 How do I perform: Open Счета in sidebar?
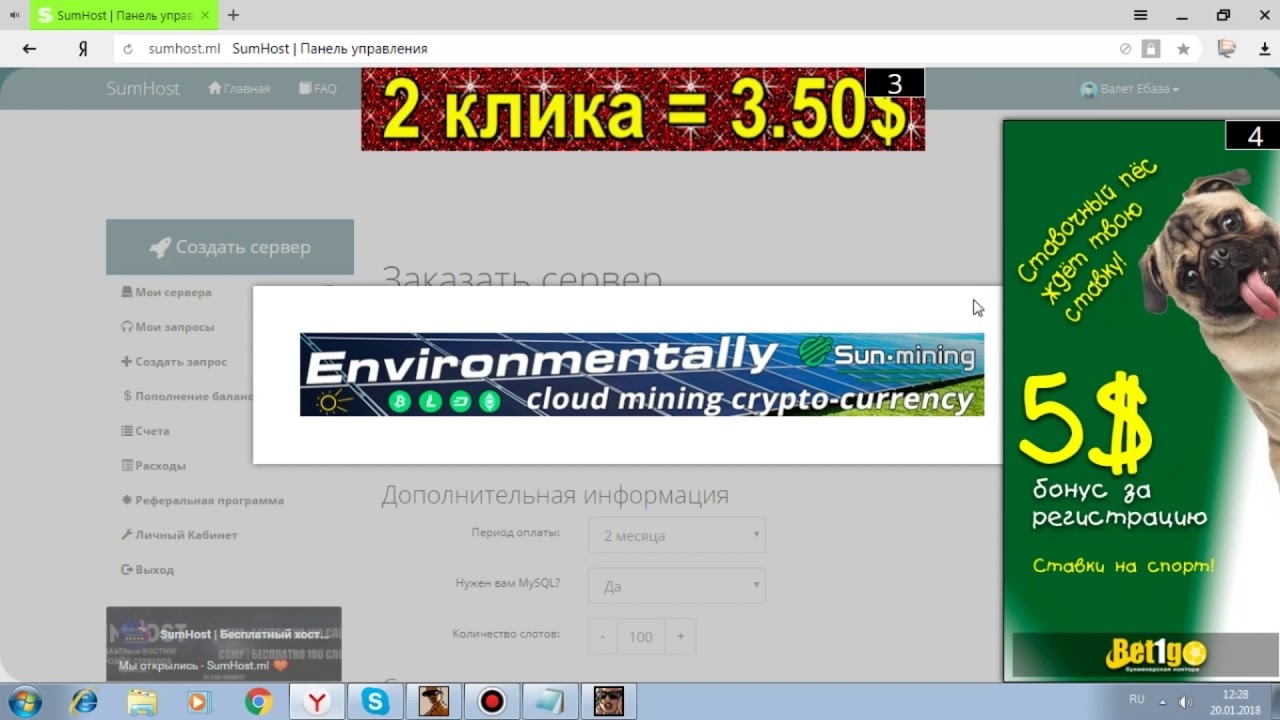pos(145,431)
